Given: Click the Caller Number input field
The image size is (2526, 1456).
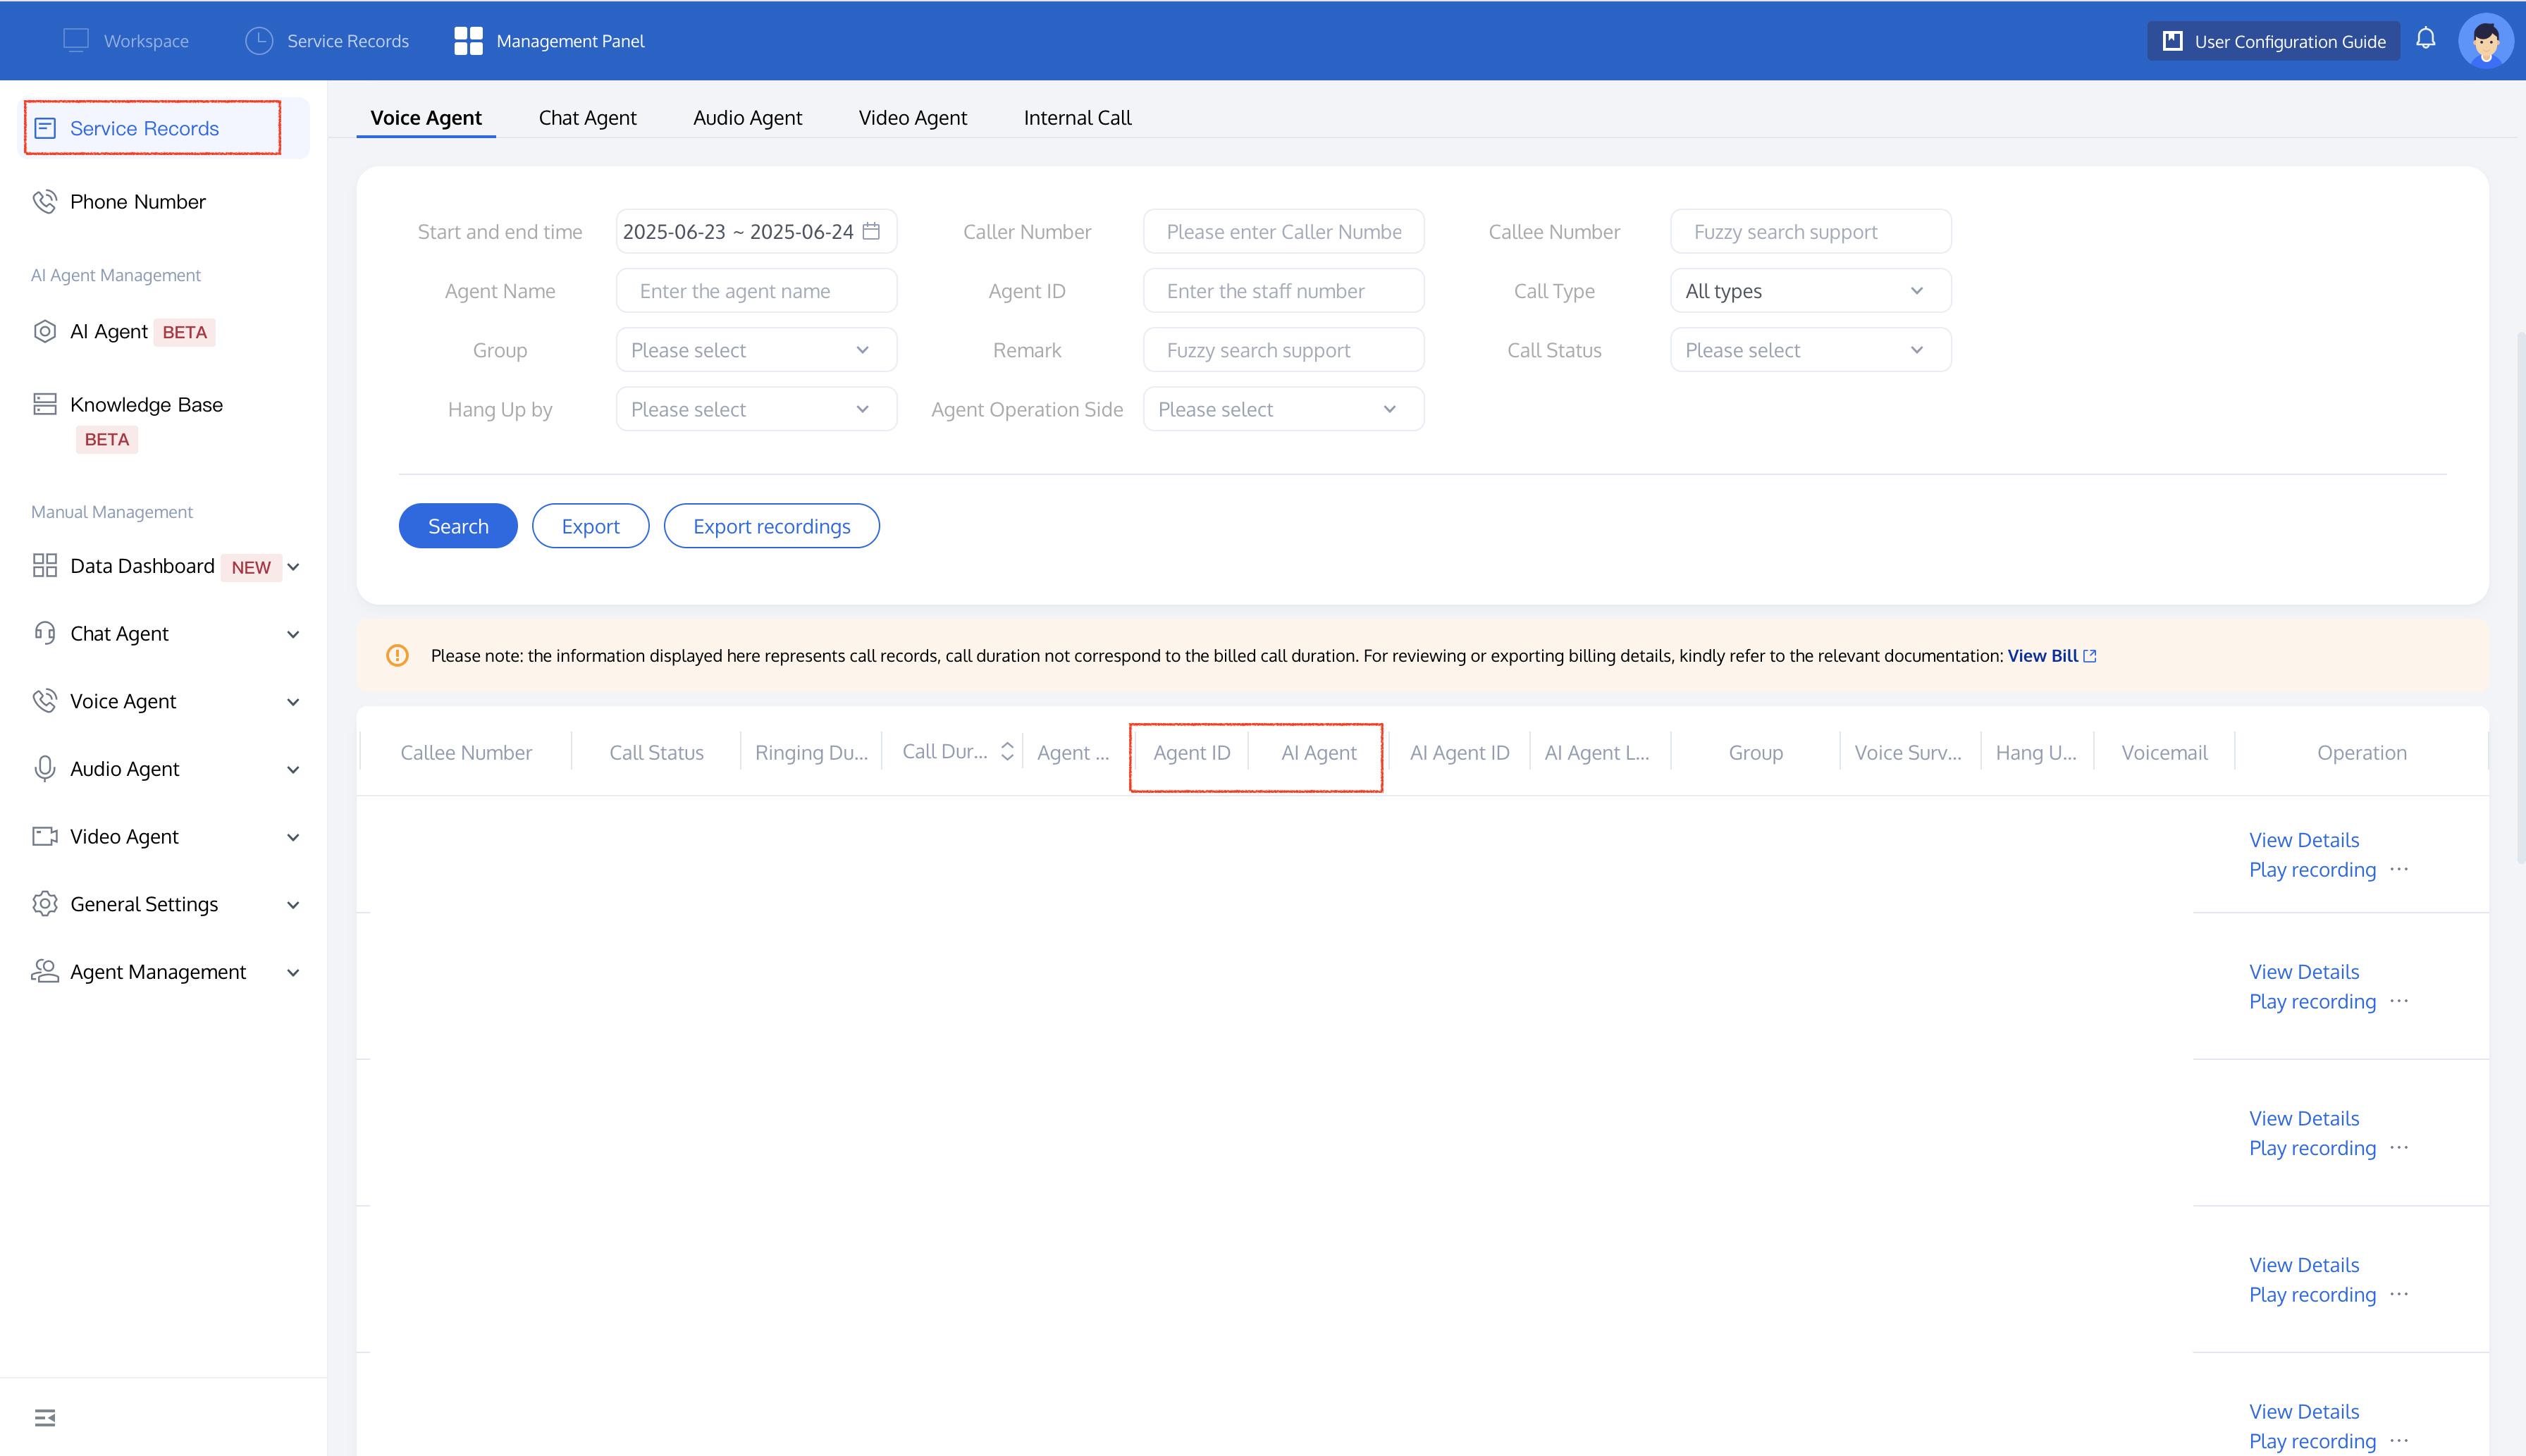Looking at the screenshot, I should click(1283, 232).
